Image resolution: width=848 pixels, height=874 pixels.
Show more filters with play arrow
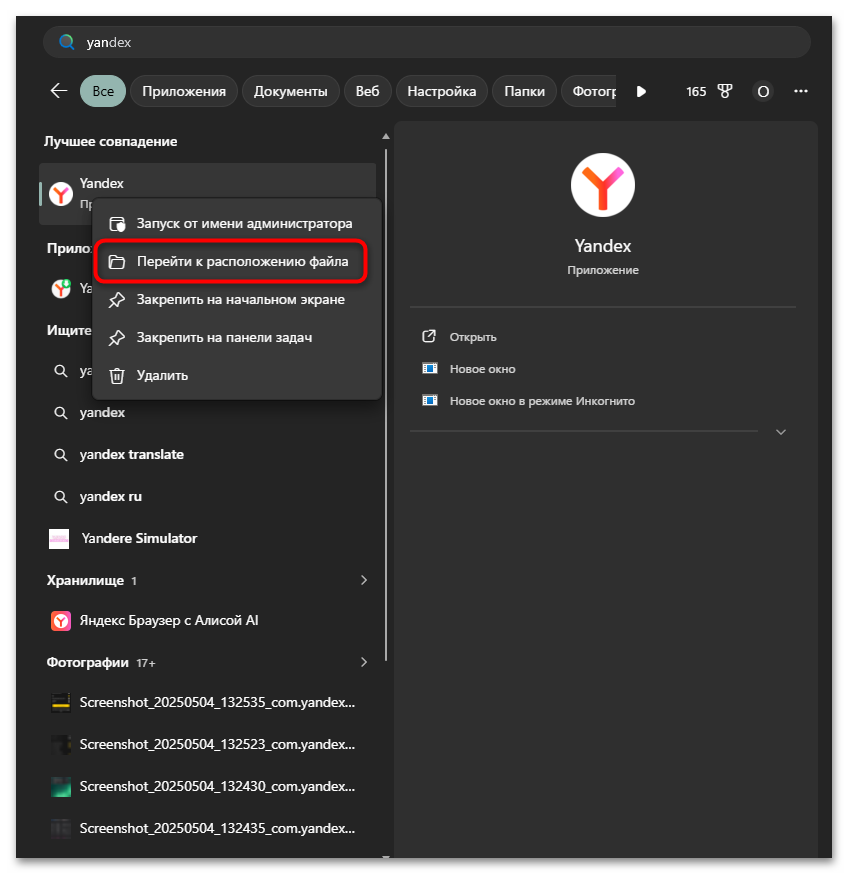click(x=641, y=91)
